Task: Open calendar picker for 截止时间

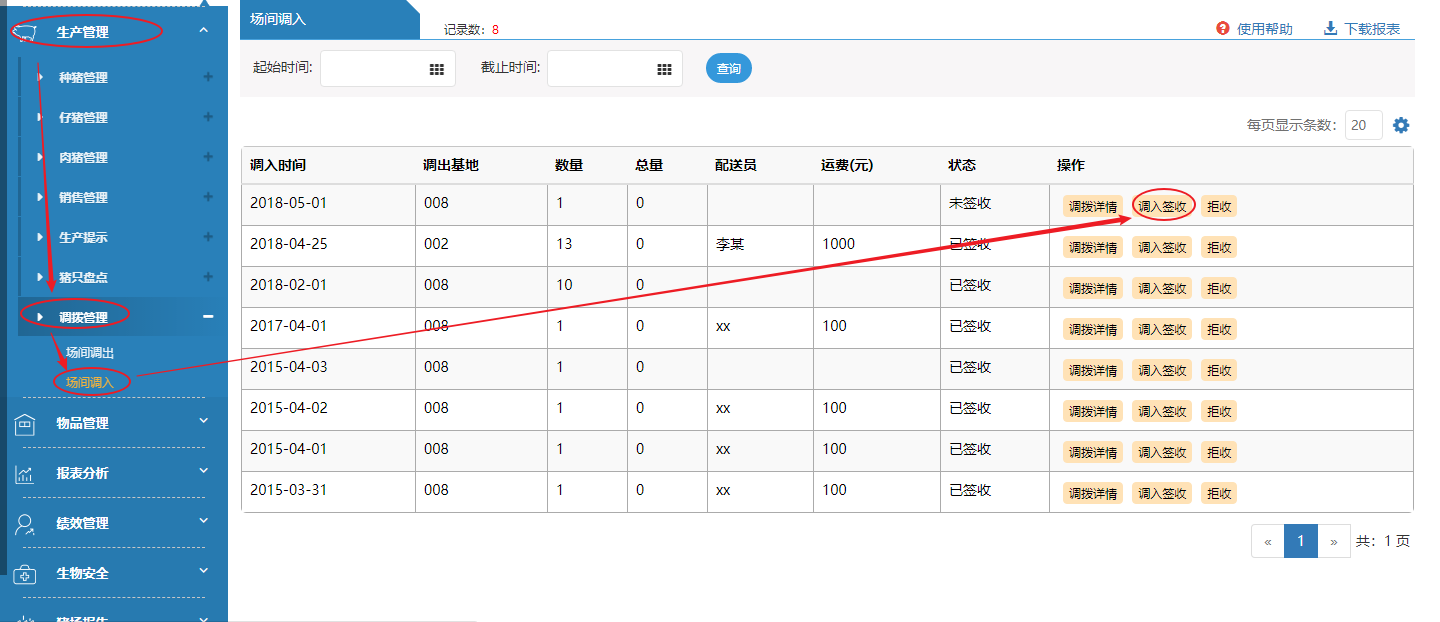Action: click(664, 69)
